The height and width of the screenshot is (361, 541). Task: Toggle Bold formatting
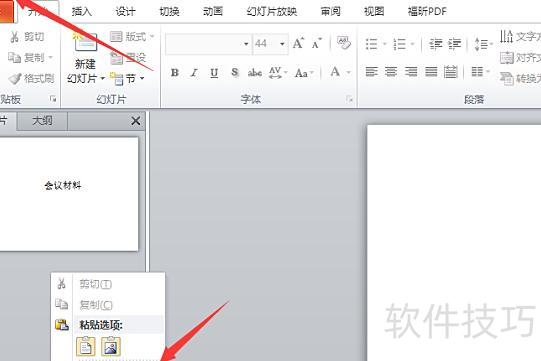(175, 72)
